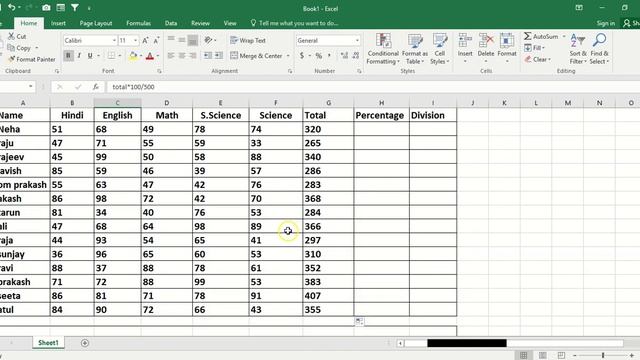Screen dimensions: 640x360
Task: Click the horizontal scrollbar thumb
Action: tap(467, 343)
